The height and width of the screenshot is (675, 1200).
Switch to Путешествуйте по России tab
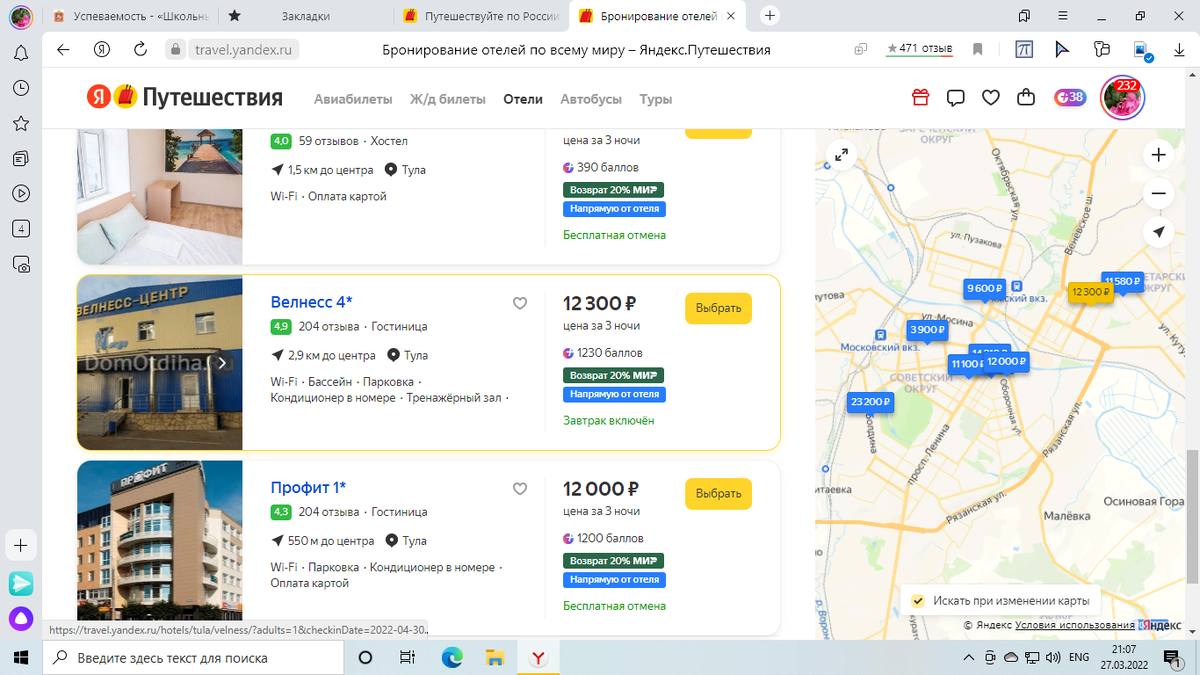pos(480,16)
